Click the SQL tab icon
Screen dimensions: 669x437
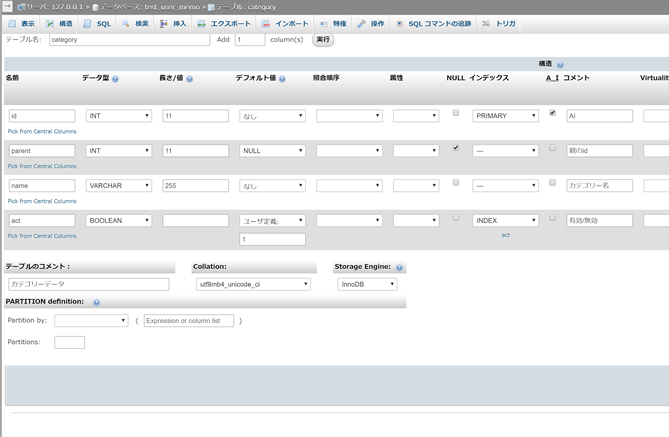point(87,24)
